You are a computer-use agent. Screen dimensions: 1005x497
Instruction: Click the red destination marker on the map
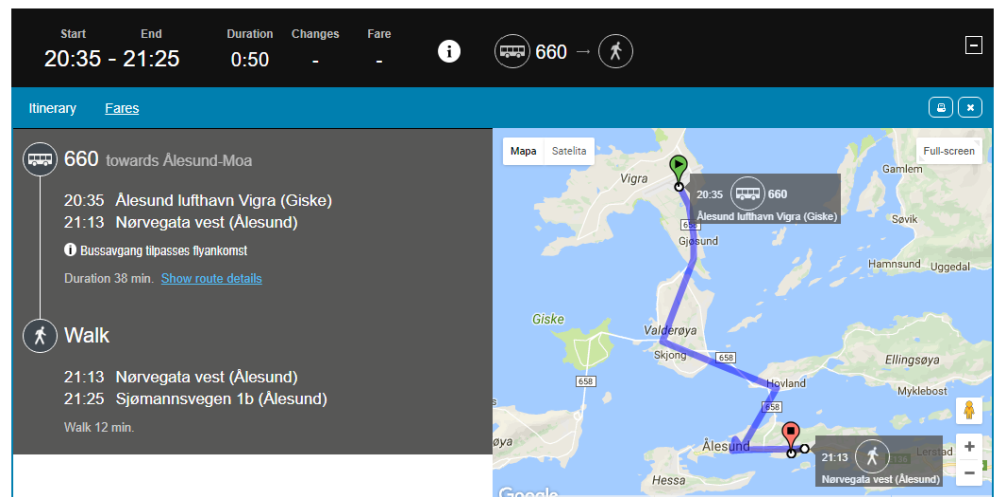click(791, 435)
